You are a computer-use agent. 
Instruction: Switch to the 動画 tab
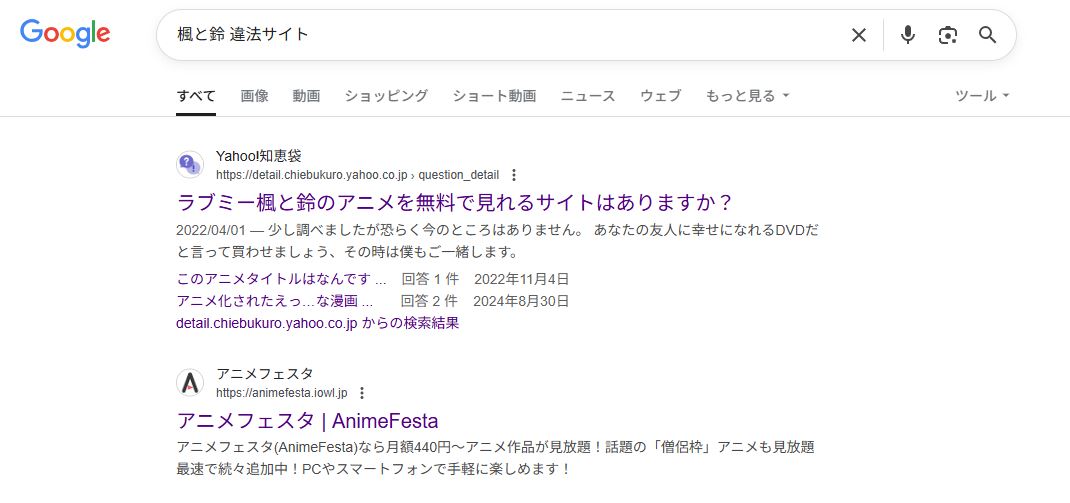306,96
